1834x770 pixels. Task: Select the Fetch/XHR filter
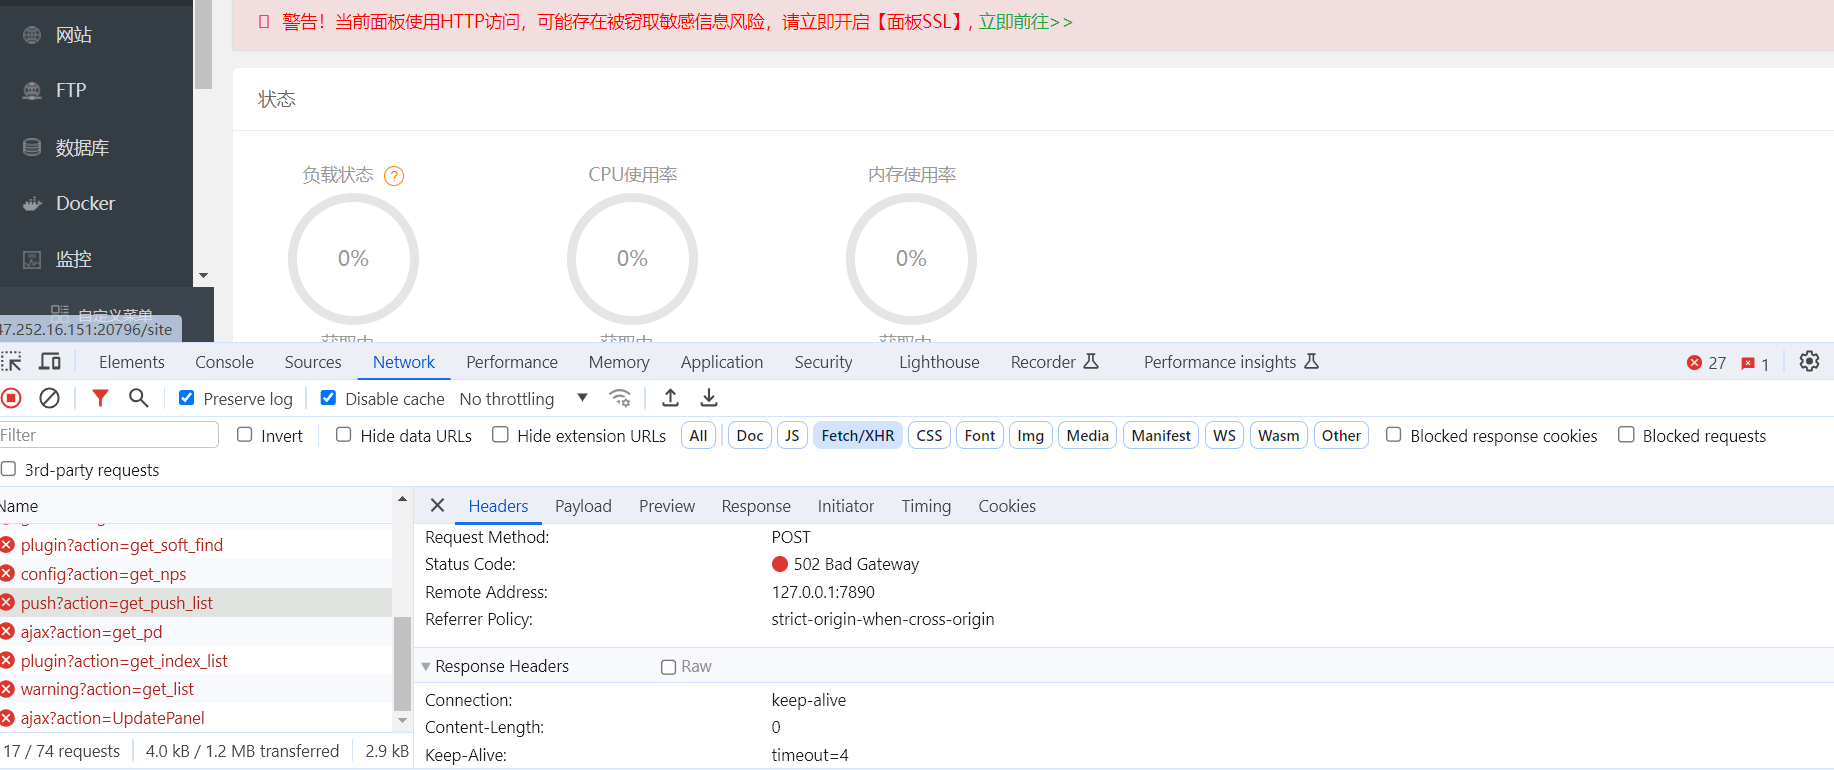[x=858, y=435]
